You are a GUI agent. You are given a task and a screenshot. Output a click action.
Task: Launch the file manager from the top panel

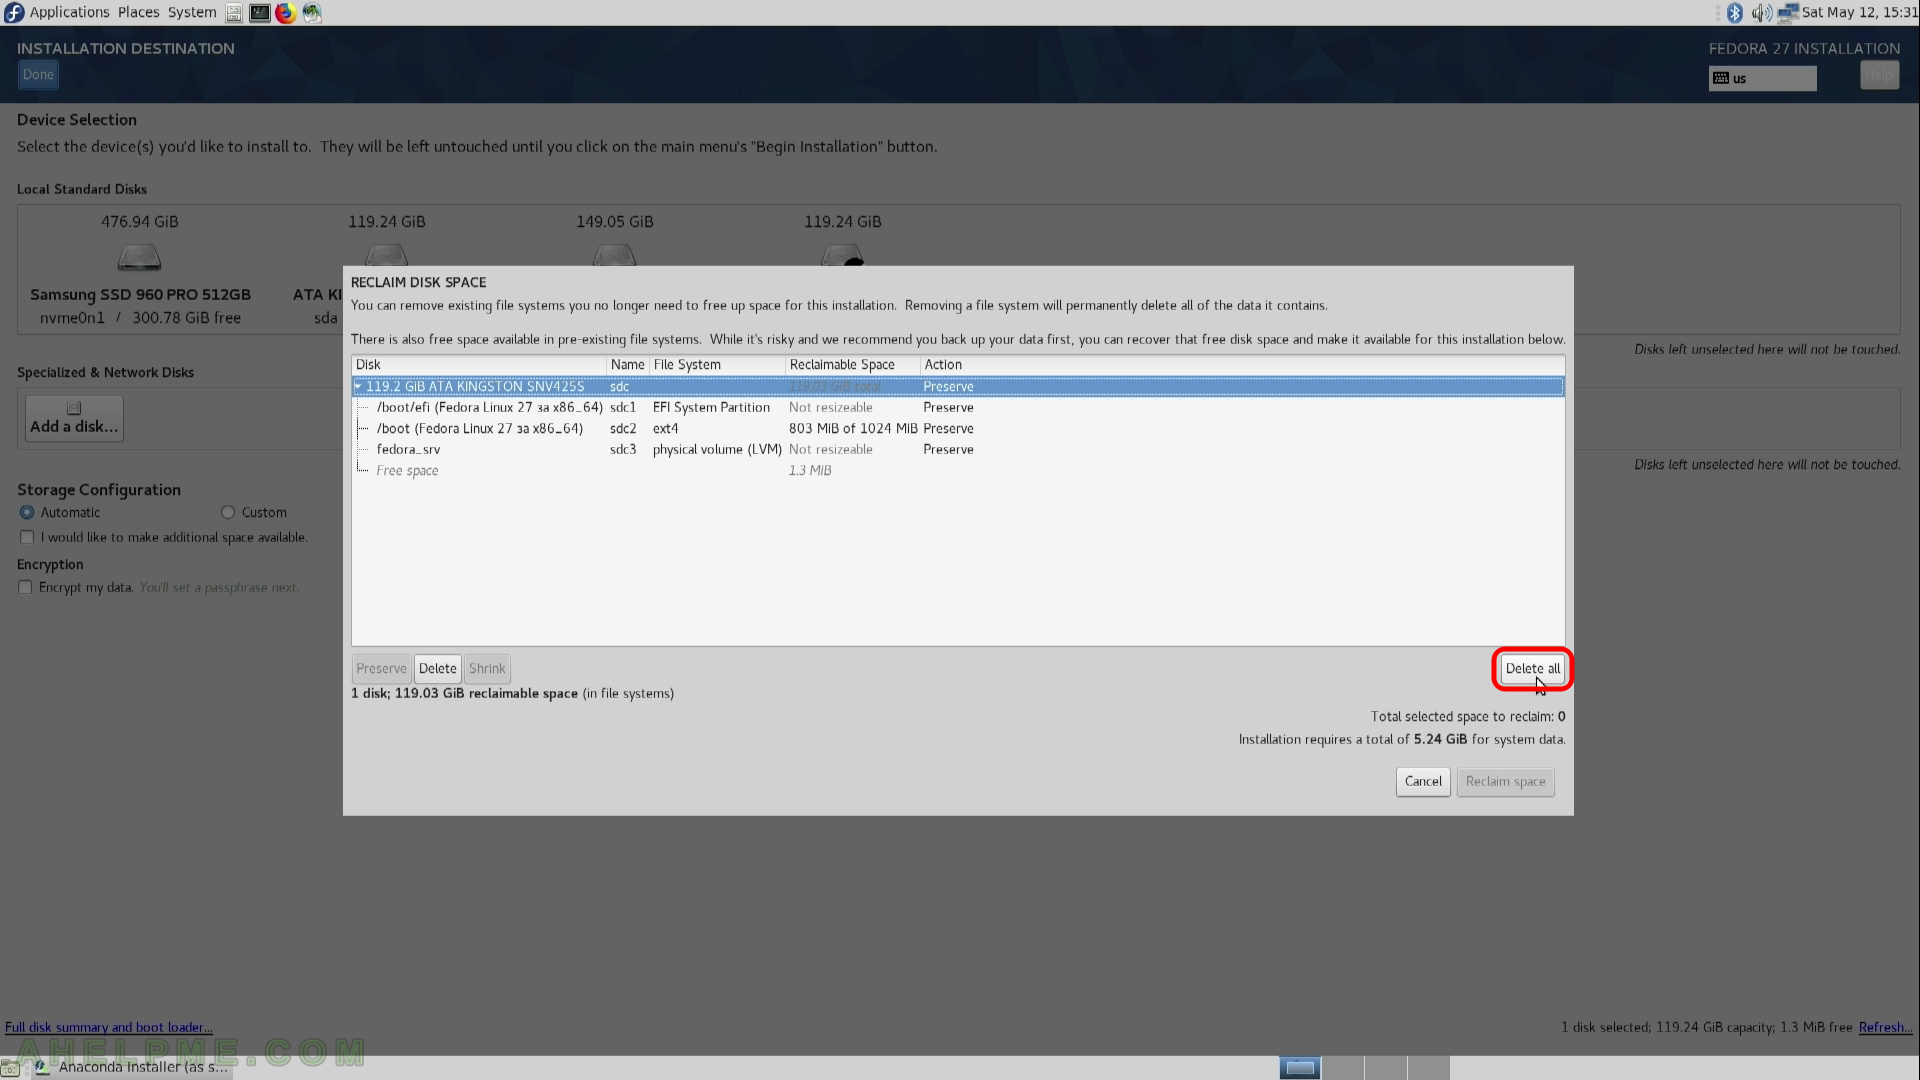click(x=233, y=13)
